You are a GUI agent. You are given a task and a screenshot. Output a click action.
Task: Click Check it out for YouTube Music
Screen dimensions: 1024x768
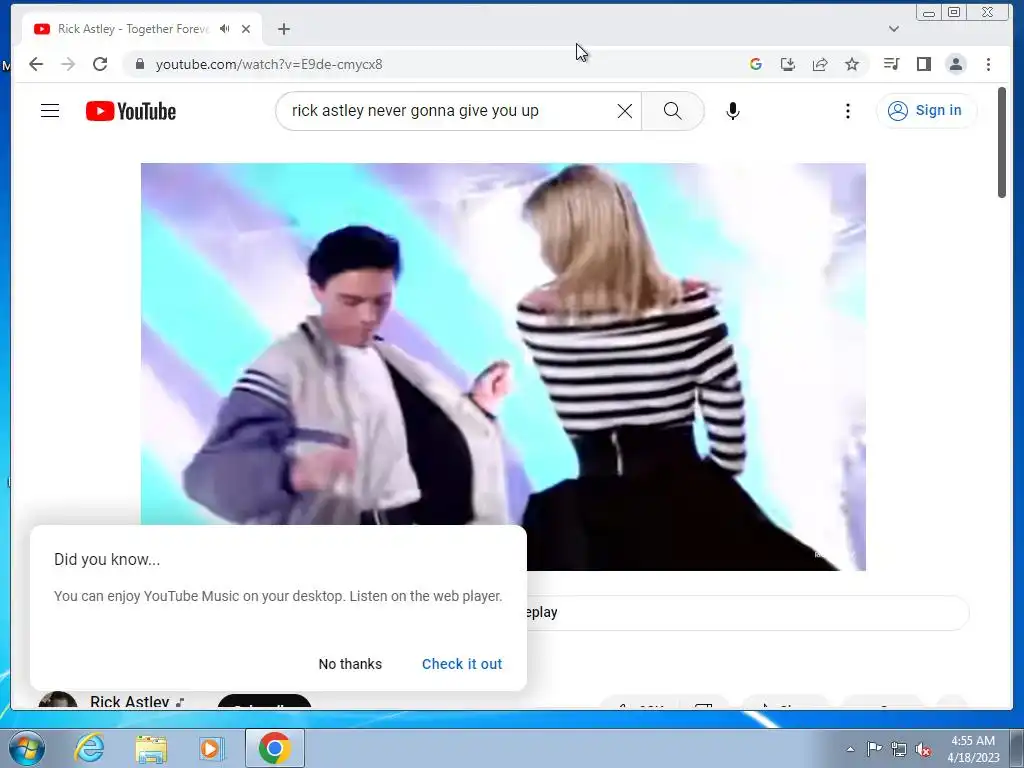click(462, 664)
